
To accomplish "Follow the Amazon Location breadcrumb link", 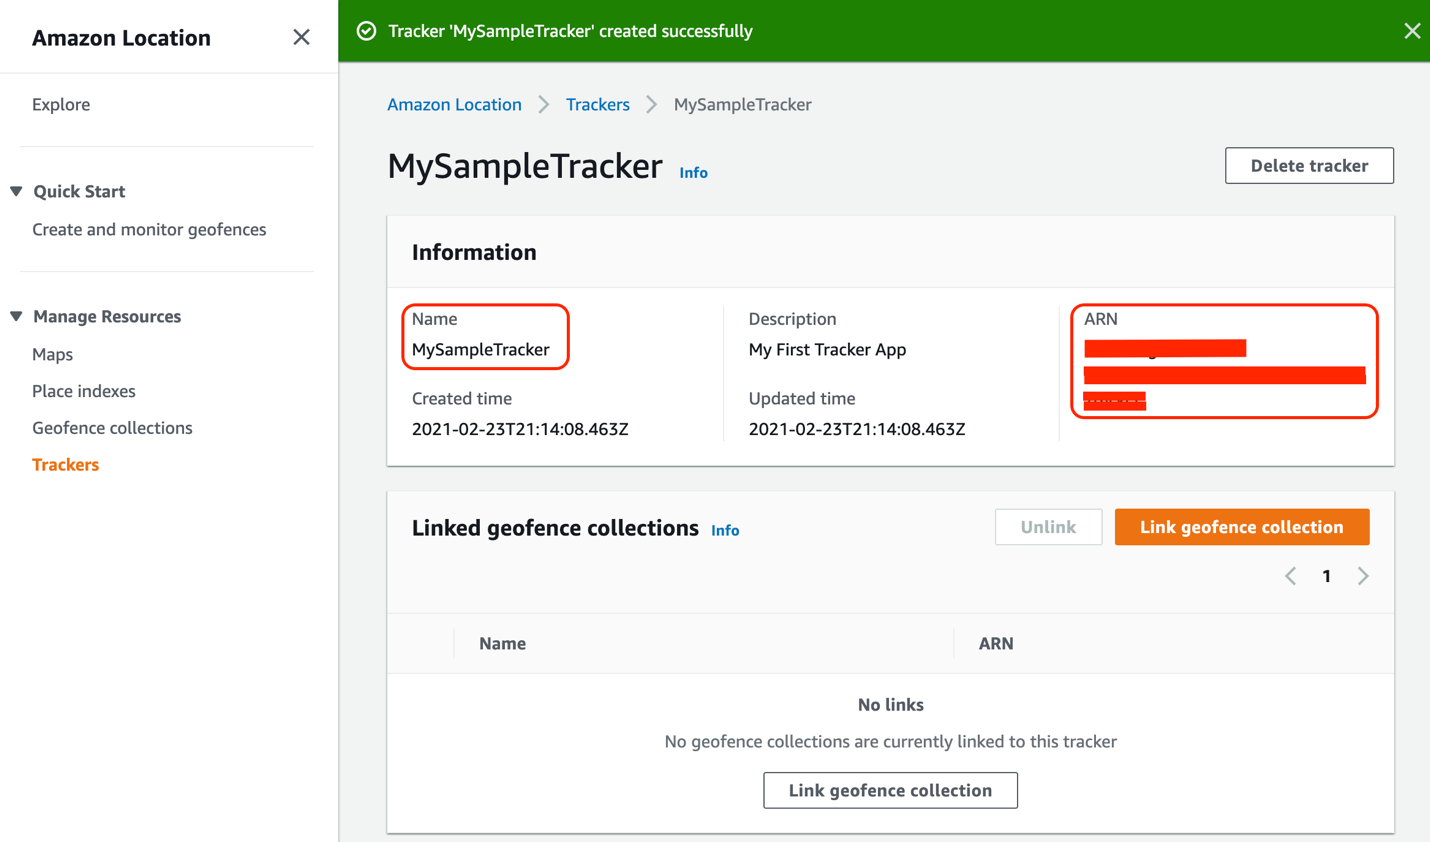I will 454,104.
